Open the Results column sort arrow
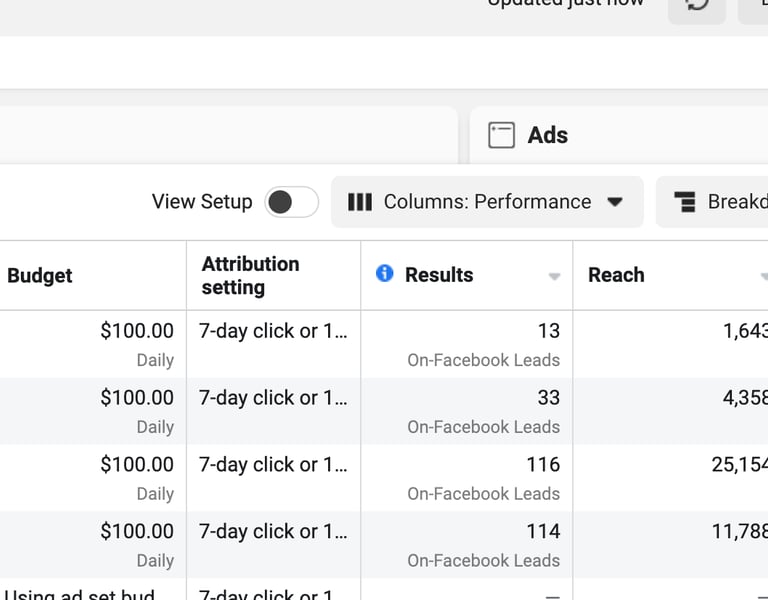Viewport: 768px width, 600px height. 554,277
